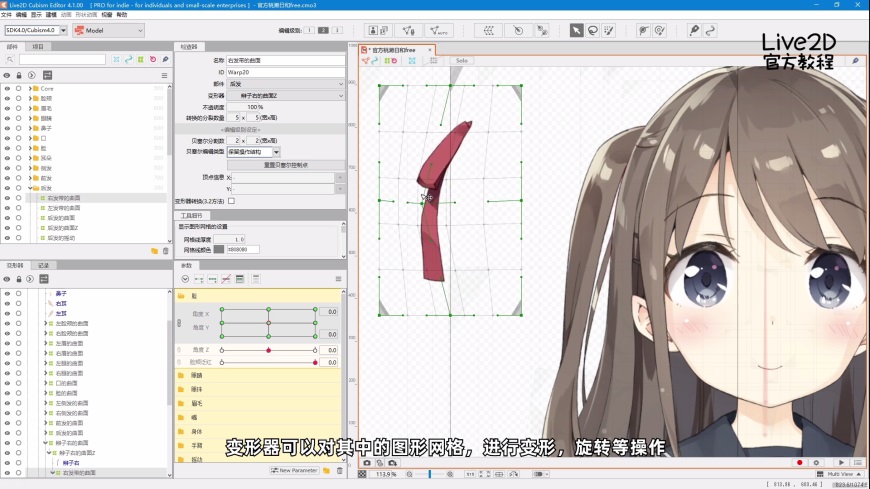
Task: Toggle the record button below canvas
Action: pyautogui.click(x=800, y=462)
